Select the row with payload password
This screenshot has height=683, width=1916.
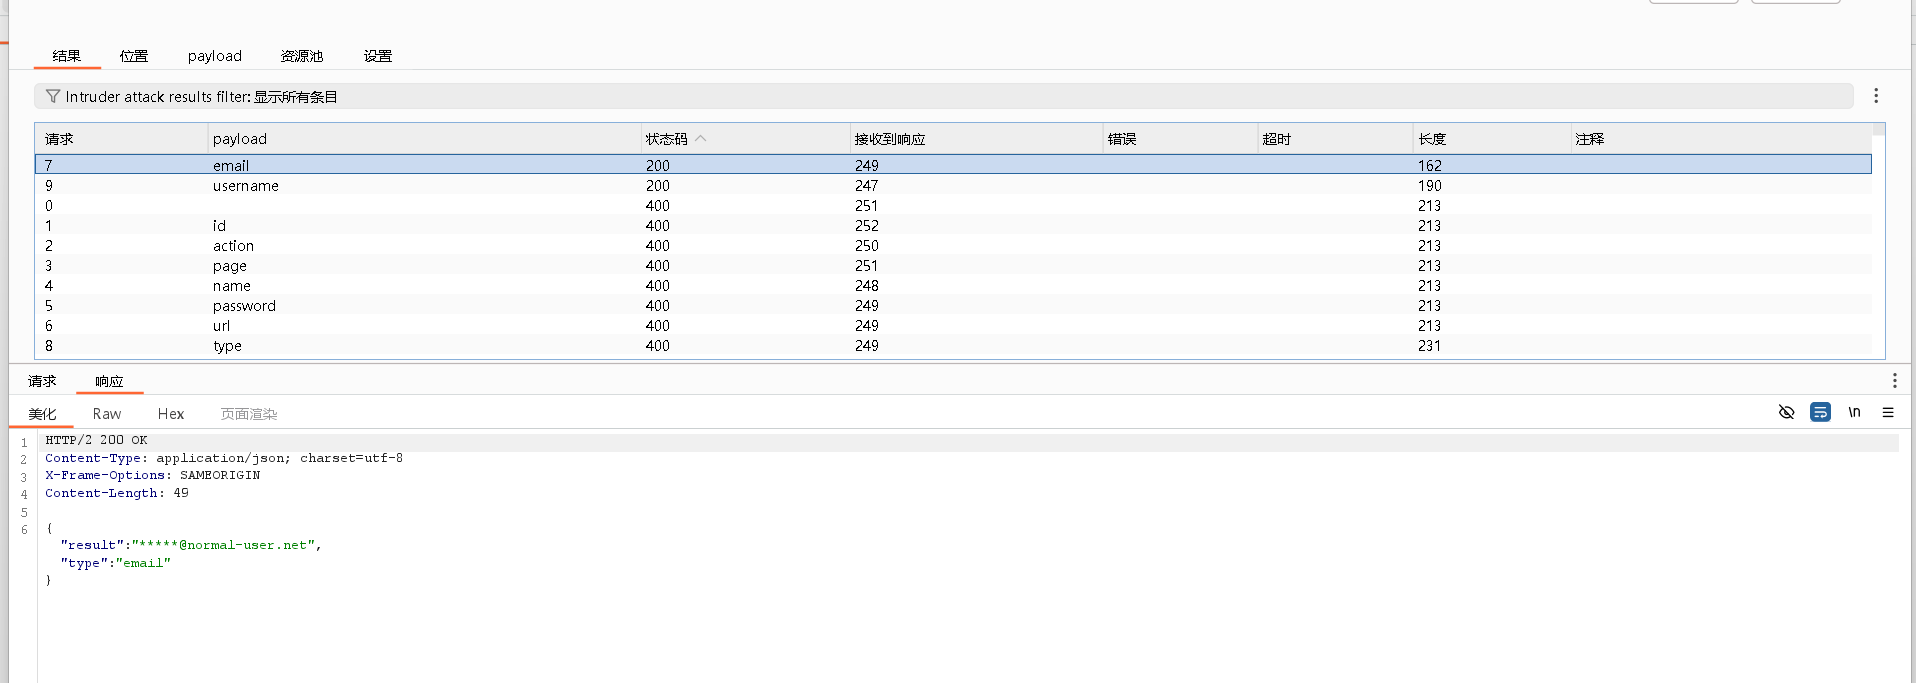point(953,305)
